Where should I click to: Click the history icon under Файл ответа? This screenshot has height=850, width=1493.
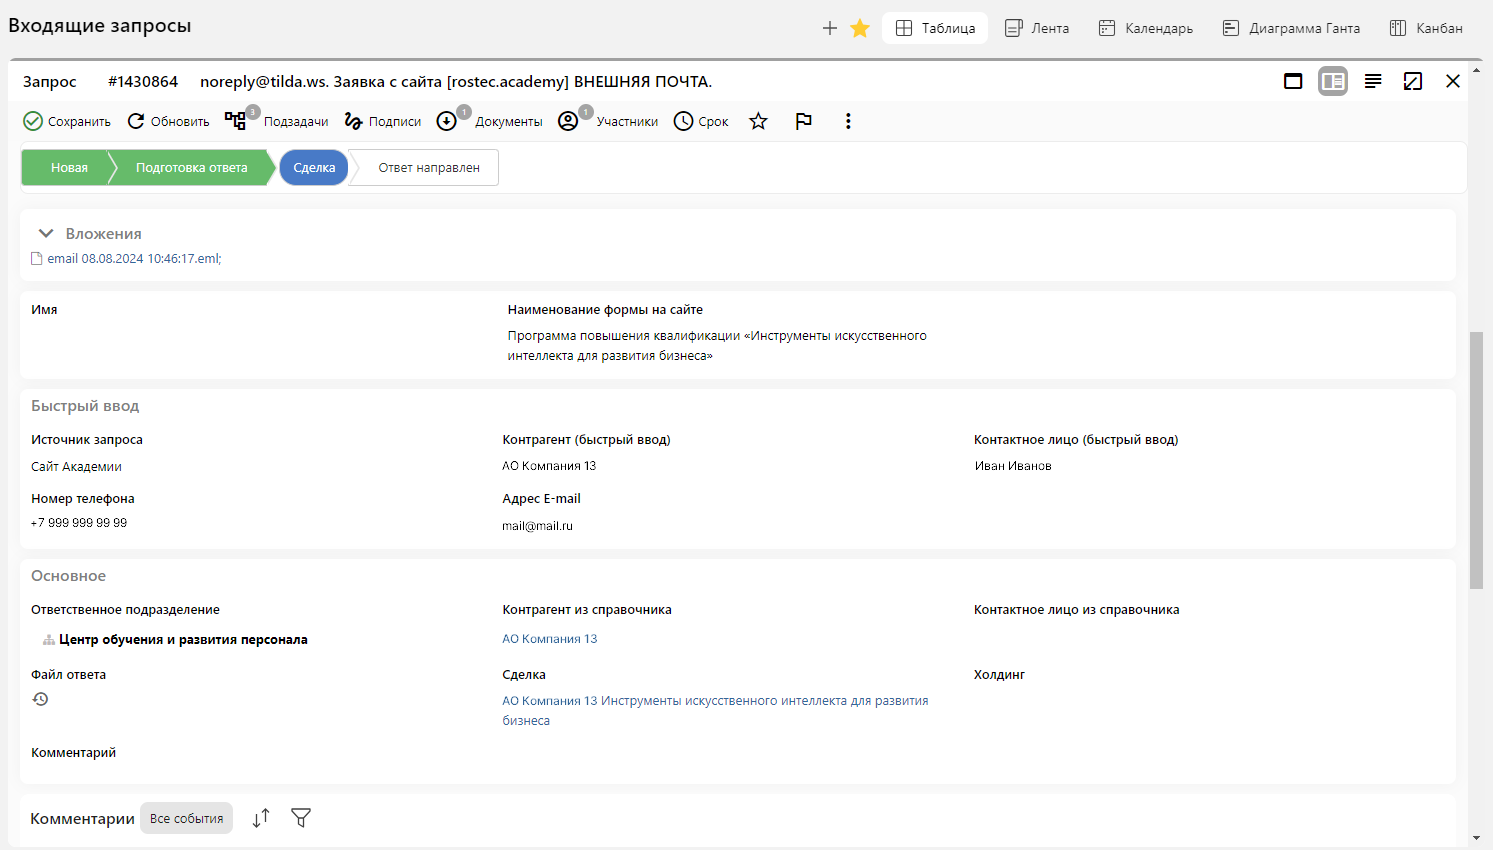(40, 698)
